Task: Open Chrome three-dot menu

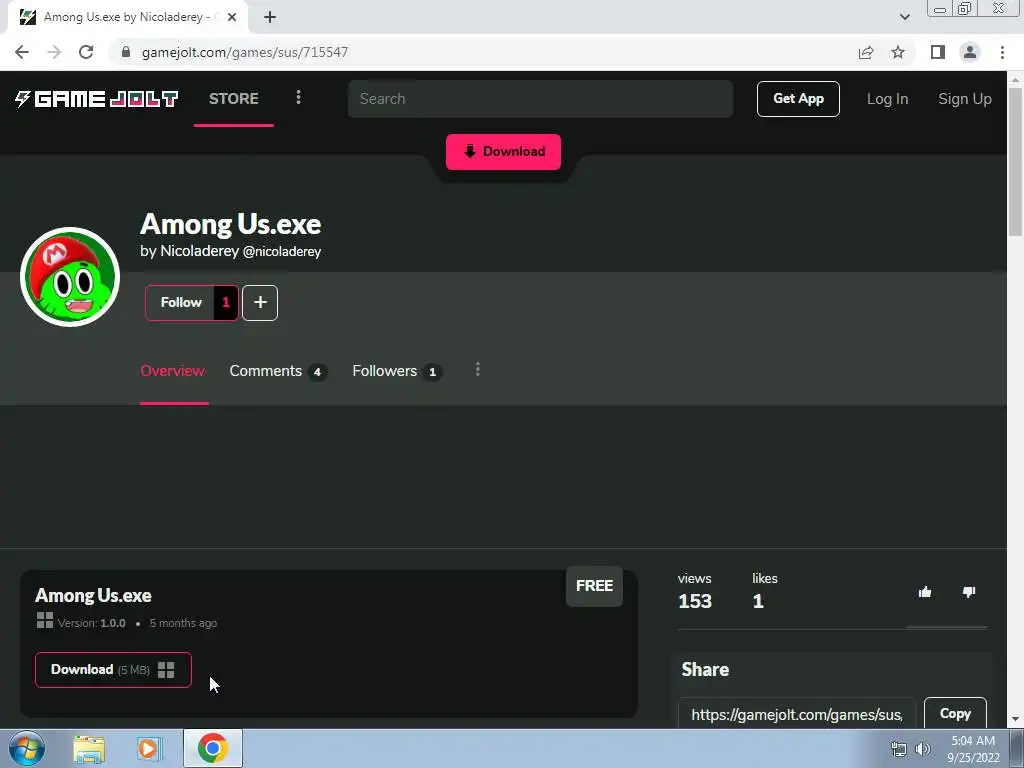Action: [x=1002, y=52]
